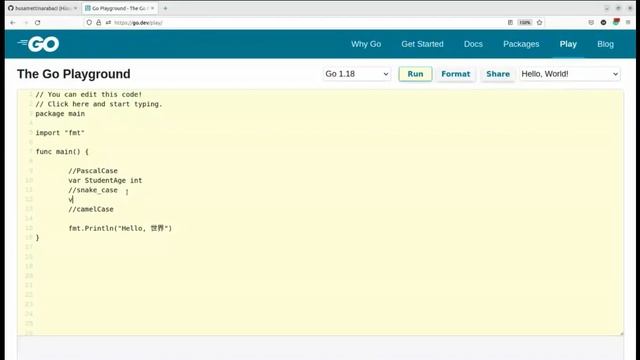Open the site permissions icon beside the padlock
This screenshot has height=360, width=640.
pyautogui.click(x=108, y=23)
